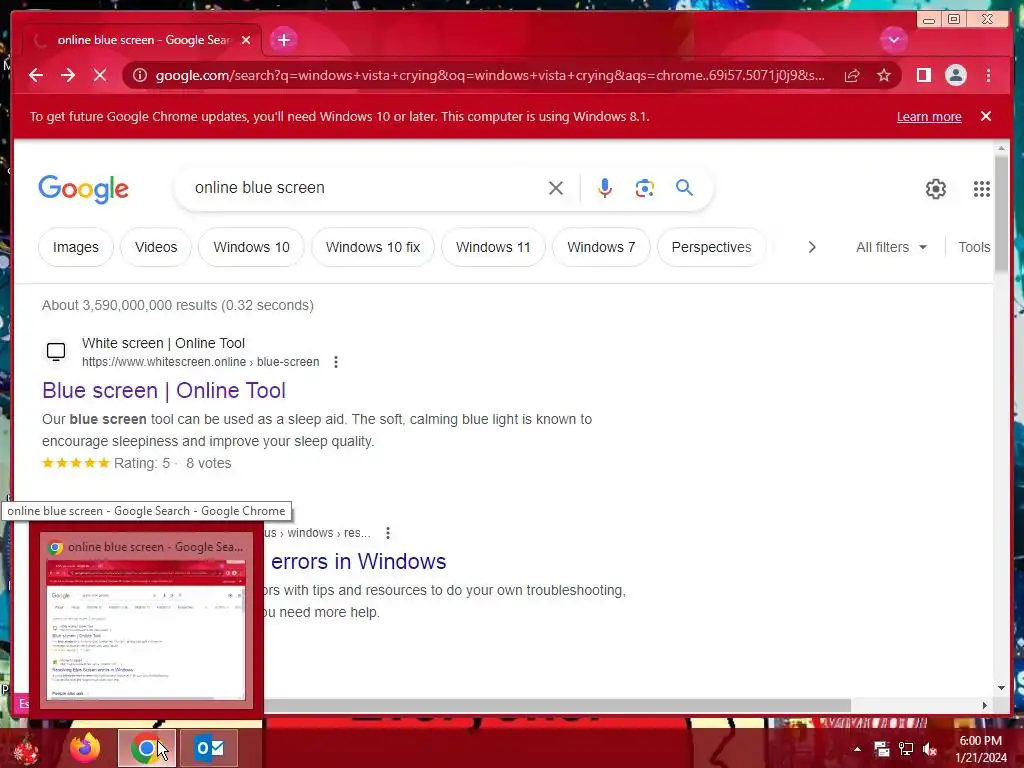Open the network tray icon
This screenshot has height=768, width=1024.
pyautogui.click(x=906, y=749)
